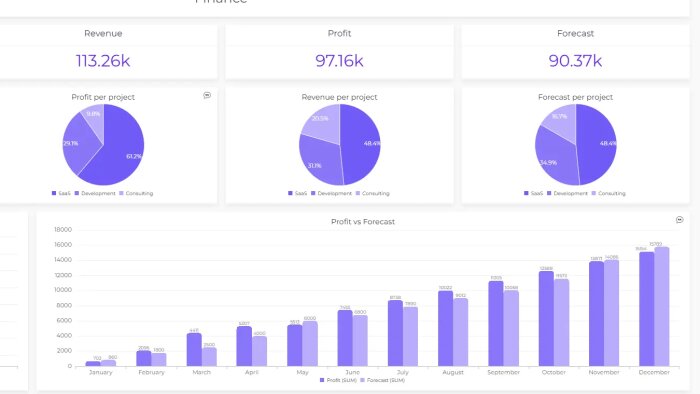Click the August Profit bar
Image resolution: width=700 pixels, height=394 pixels.
pos(446,328)
